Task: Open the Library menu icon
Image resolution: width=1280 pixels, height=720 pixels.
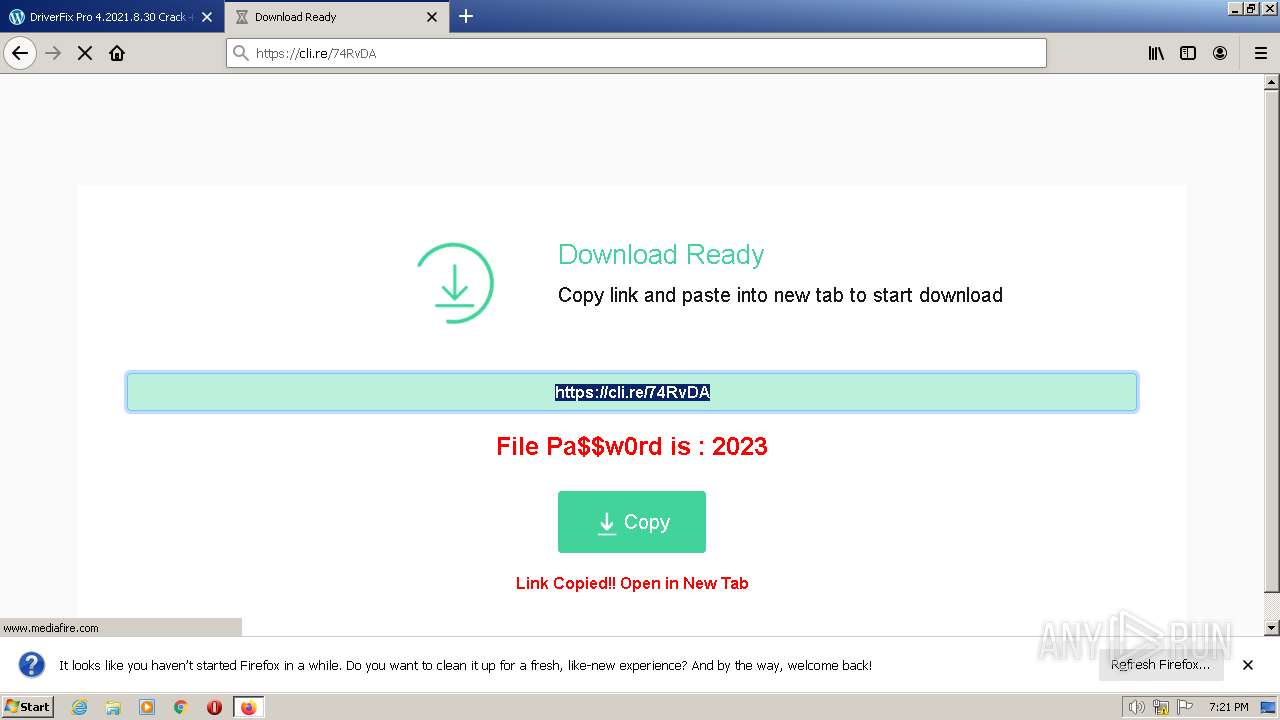Action: click(x=1156, y=53)
